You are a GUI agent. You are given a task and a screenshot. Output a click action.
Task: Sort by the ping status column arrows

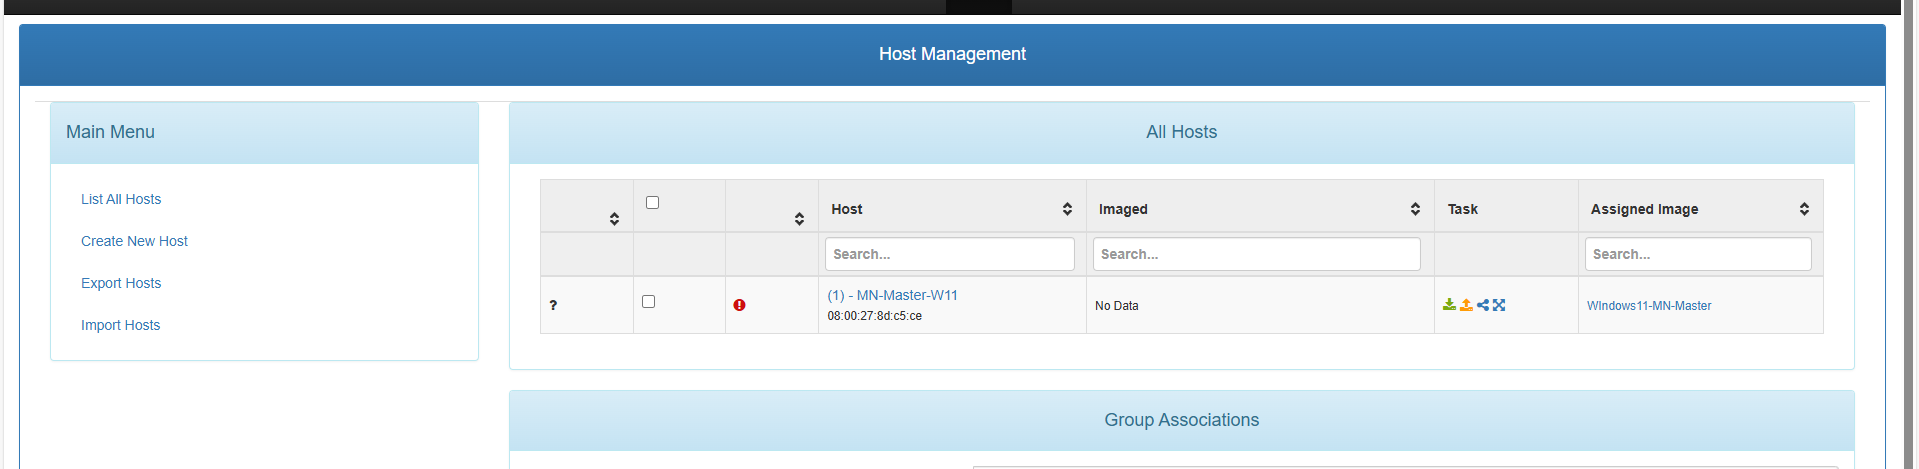799,218
